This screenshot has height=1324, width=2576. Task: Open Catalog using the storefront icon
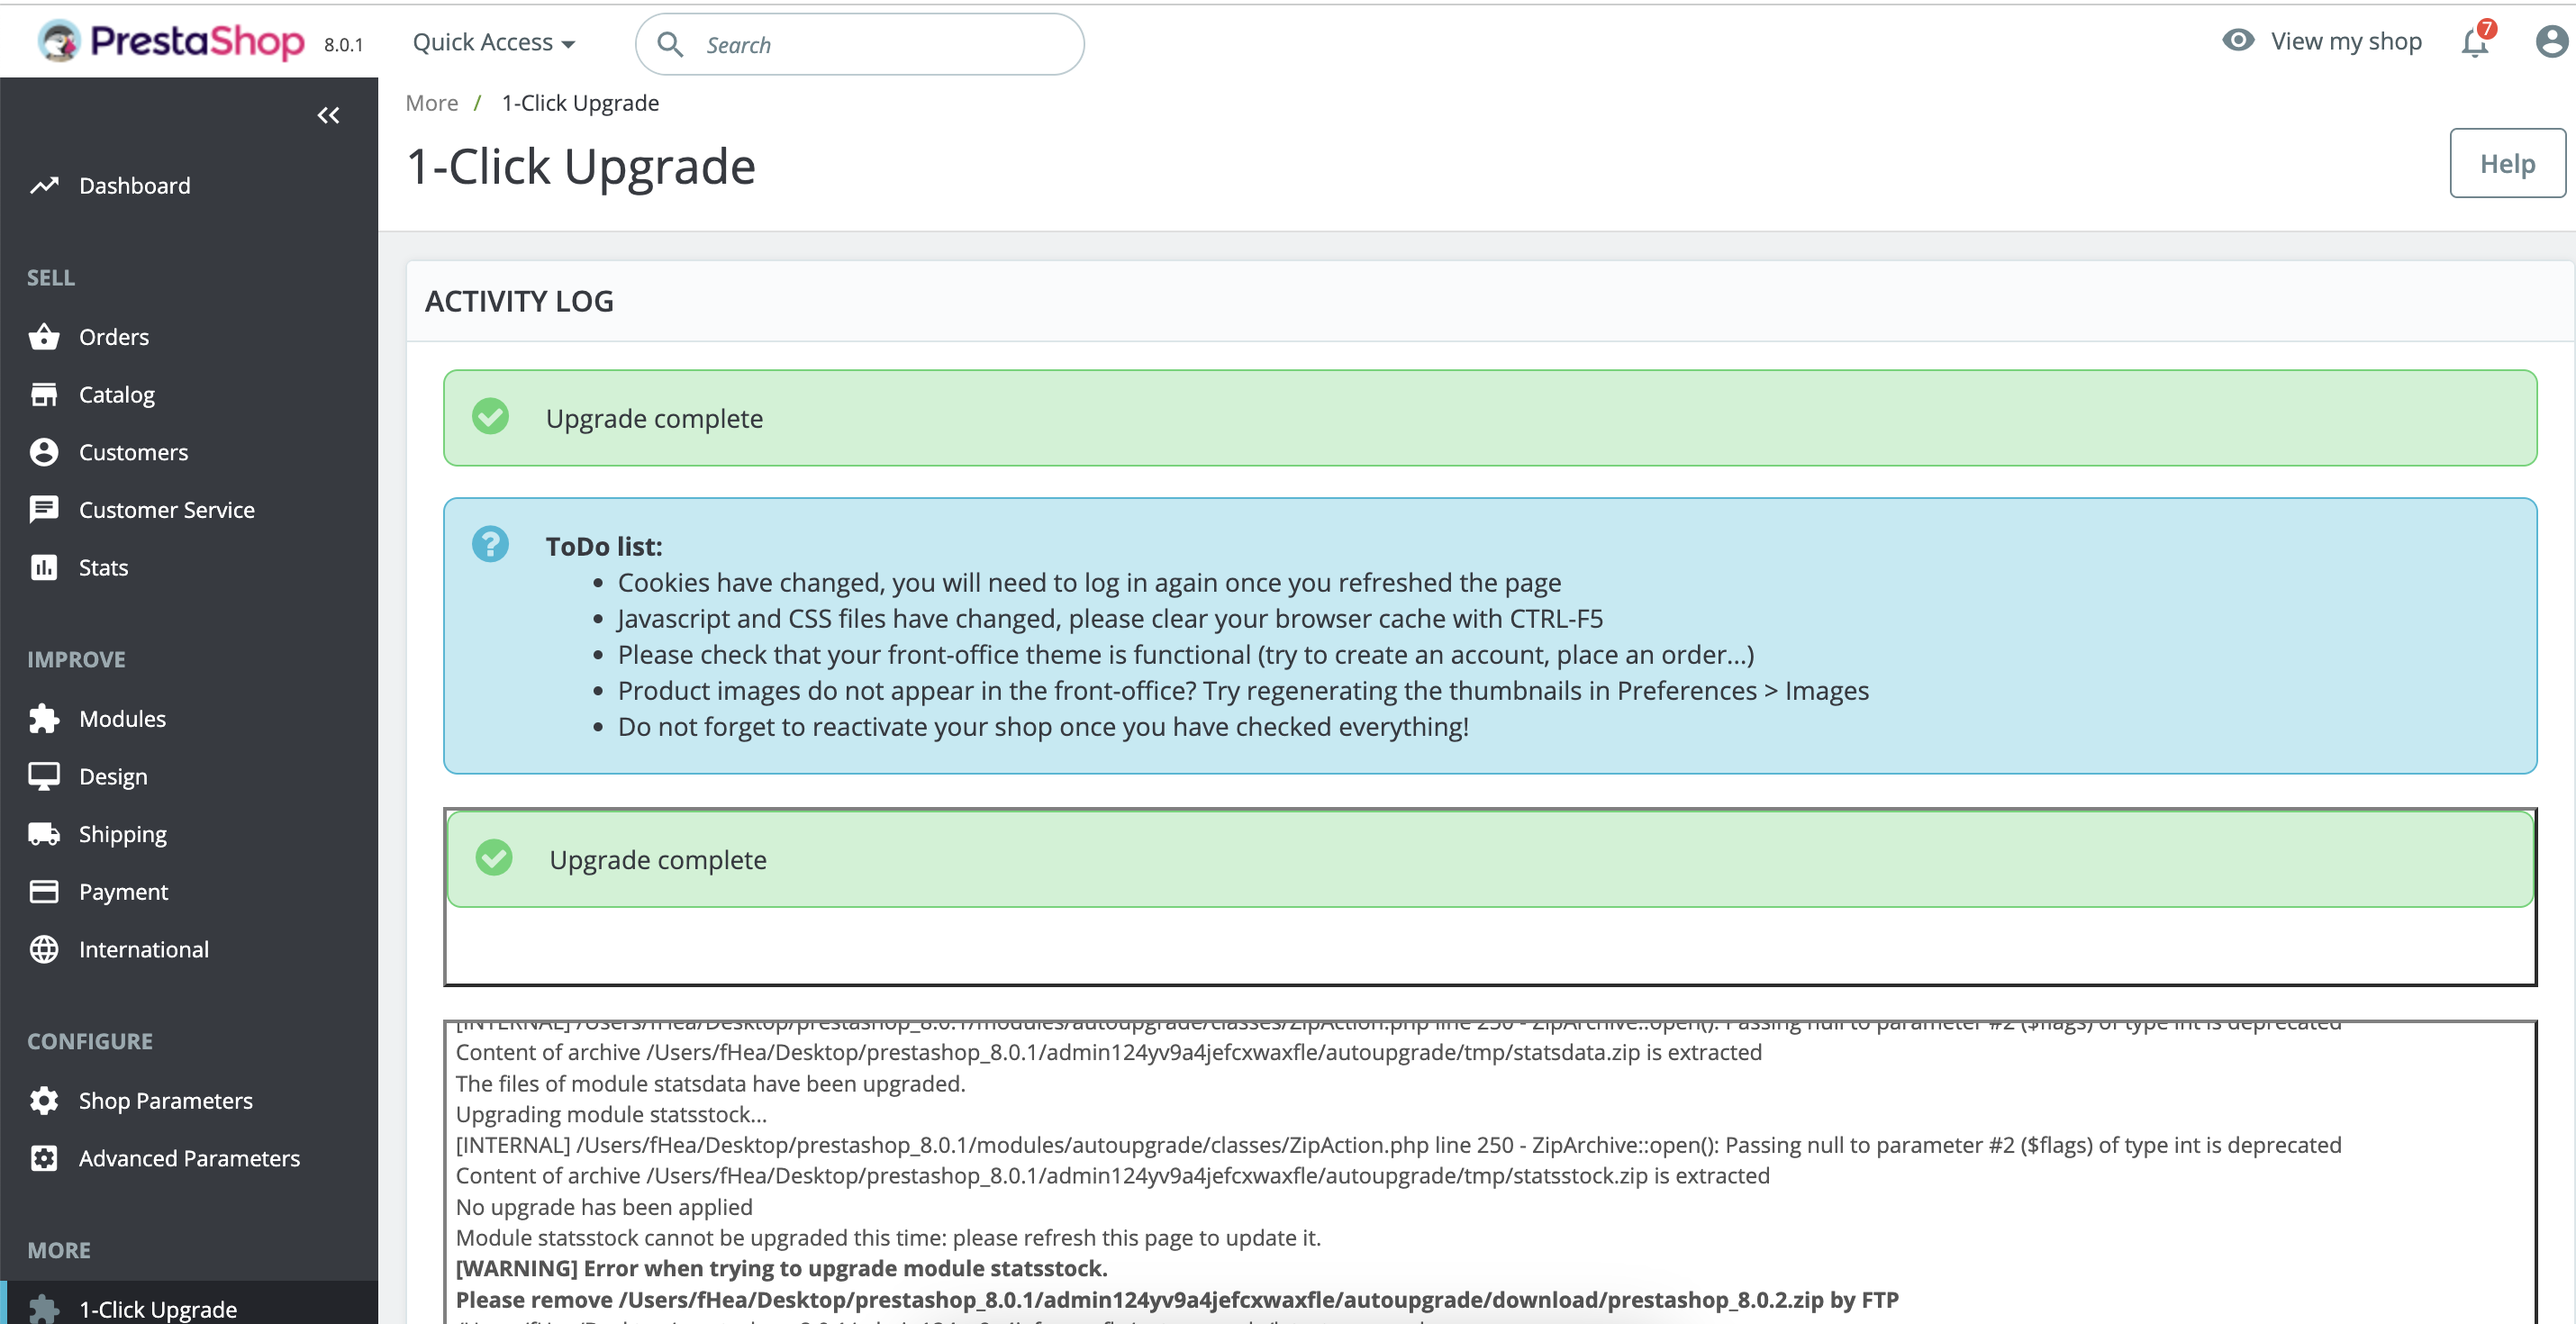point(45,394)
